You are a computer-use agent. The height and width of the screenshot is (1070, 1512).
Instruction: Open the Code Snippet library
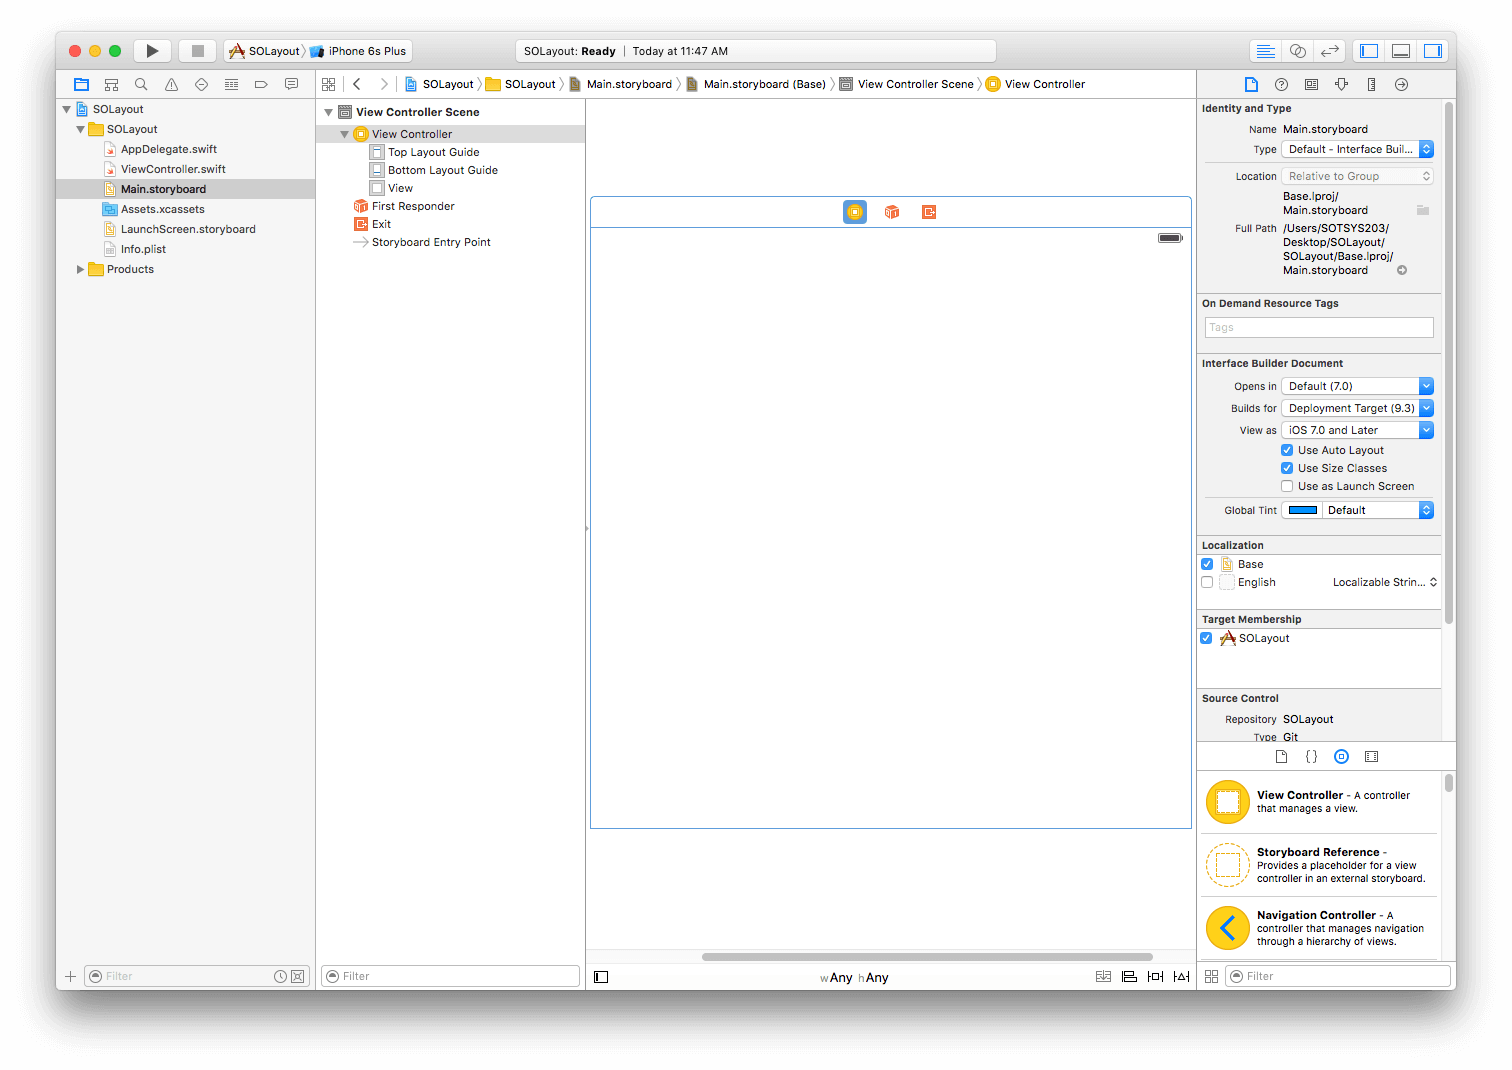[x=1311, y=757]
